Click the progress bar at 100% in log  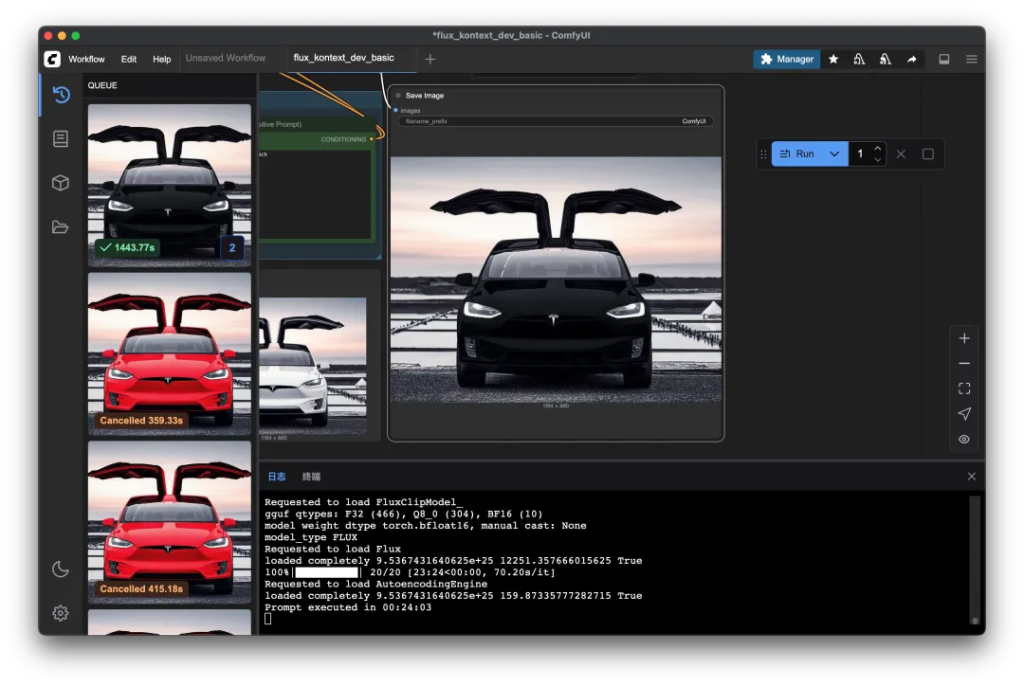pos(327,572)
